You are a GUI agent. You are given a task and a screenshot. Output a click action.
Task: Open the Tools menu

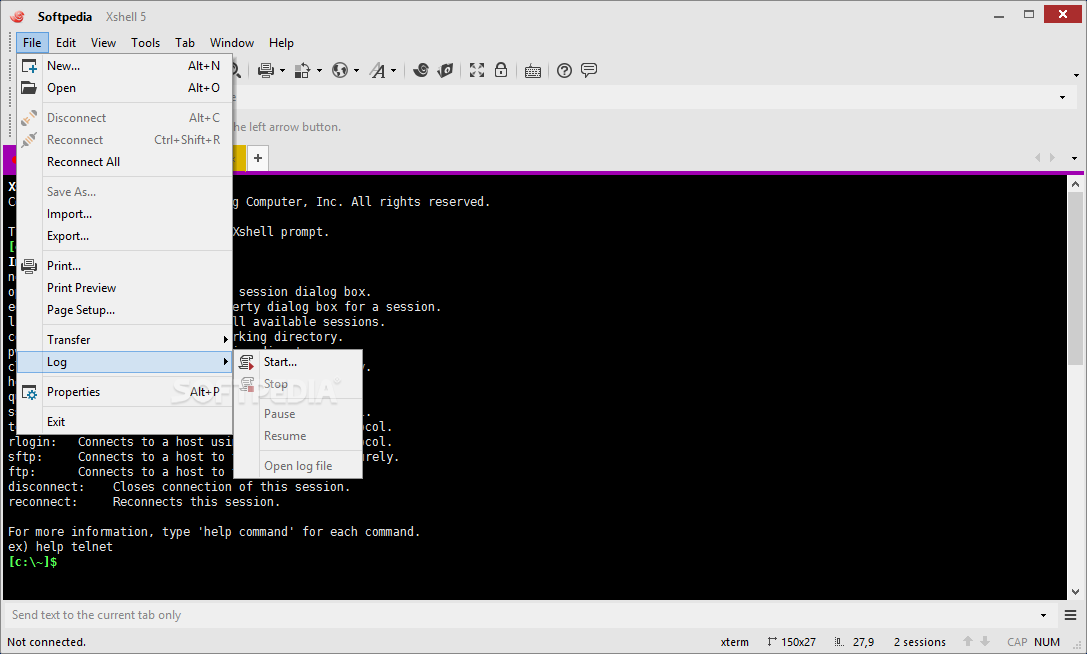pyautogui.click(x=146, y=42)
